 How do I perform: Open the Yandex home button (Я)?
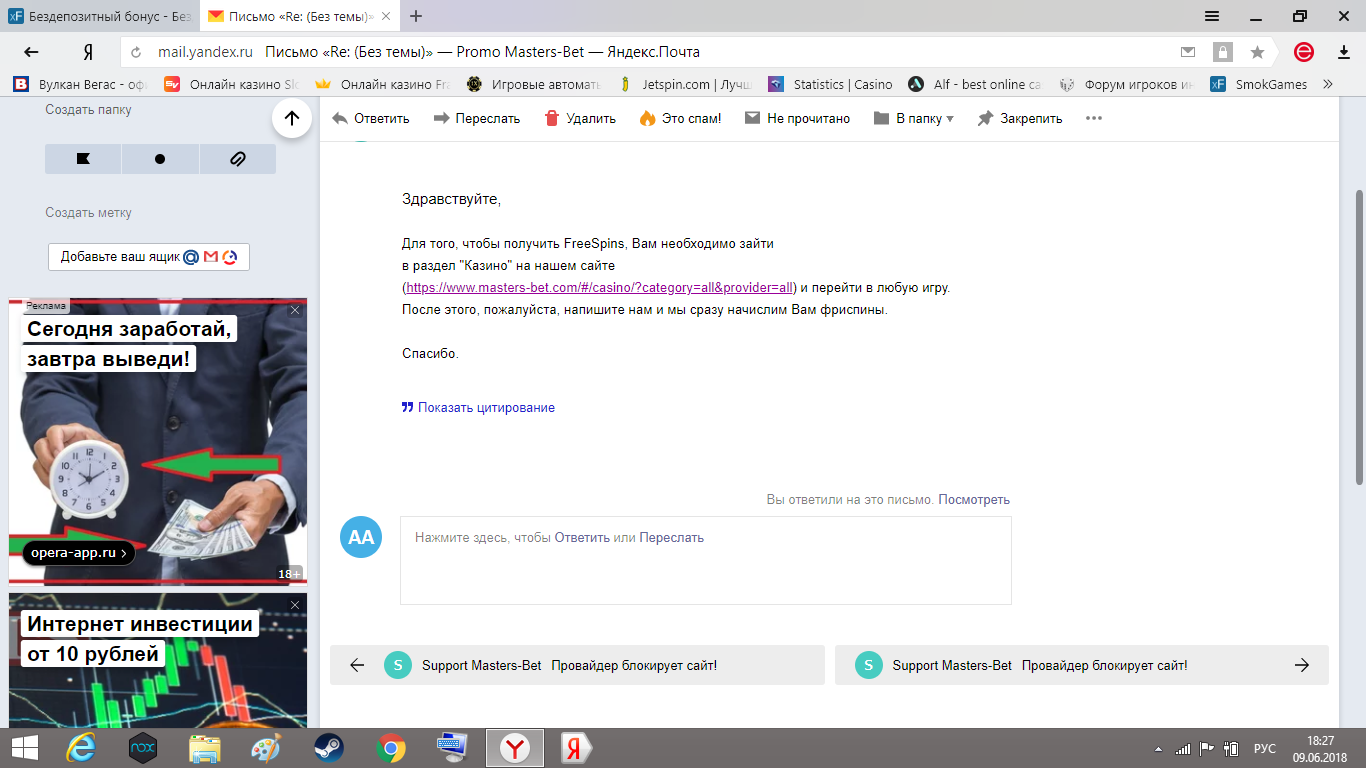point(88,52)
